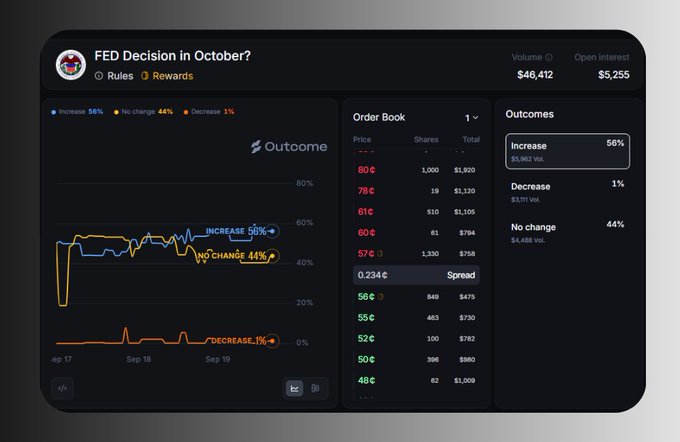Click the Volume info icon
Viewport: 680px width, 442px height.
coord(549,57)
